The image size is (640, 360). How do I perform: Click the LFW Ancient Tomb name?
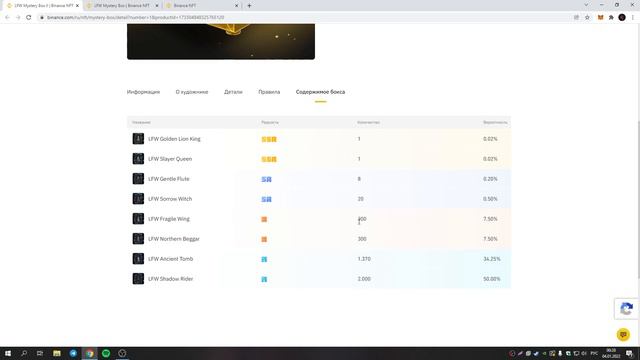[171, 259]
